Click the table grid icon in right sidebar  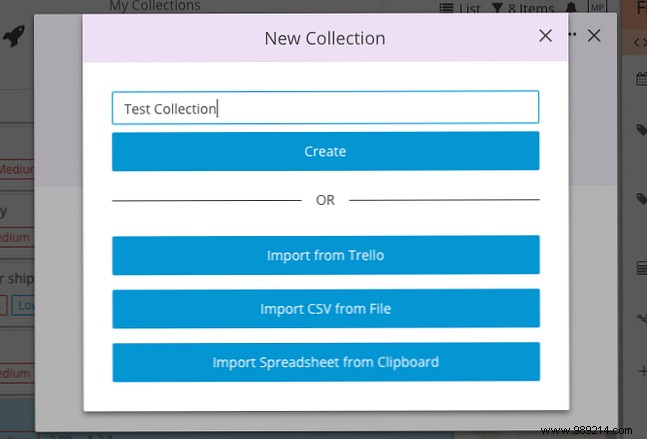tap(642, 268)
